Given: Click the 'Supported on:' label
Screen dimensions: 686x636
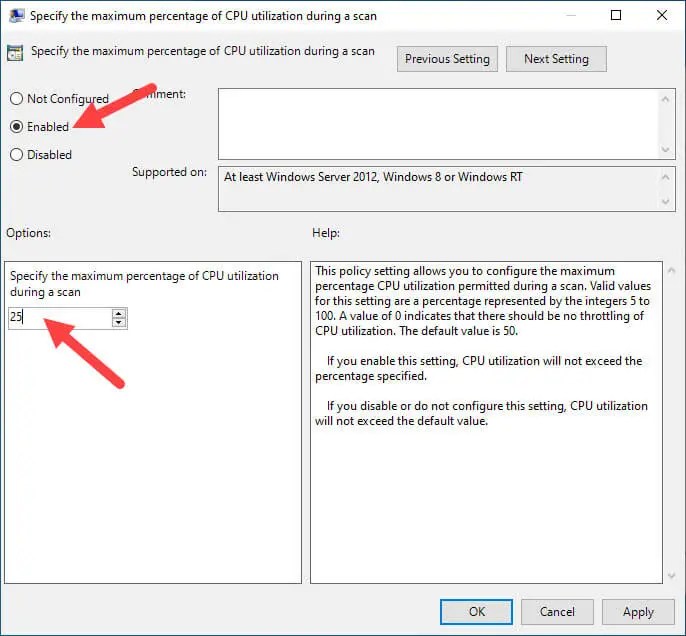Looking at the screenshot, I should [170, 172].
